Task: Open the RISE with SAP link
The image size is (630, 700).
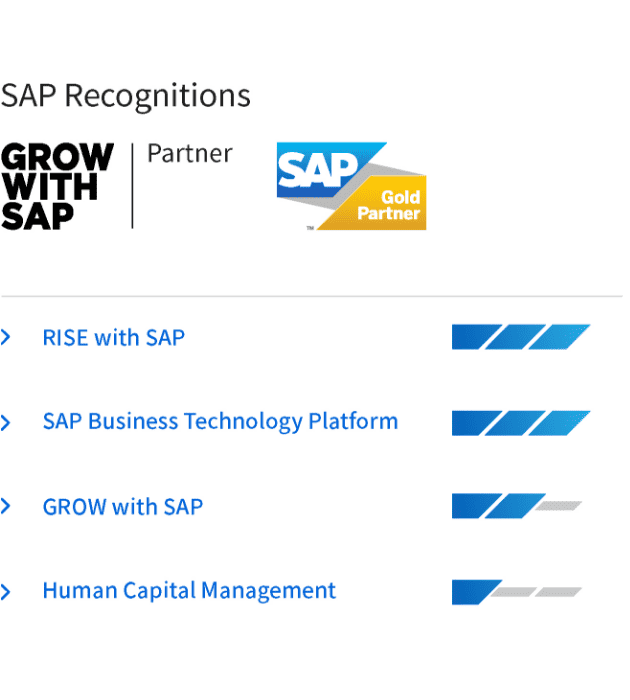Action: pos(113,338)
